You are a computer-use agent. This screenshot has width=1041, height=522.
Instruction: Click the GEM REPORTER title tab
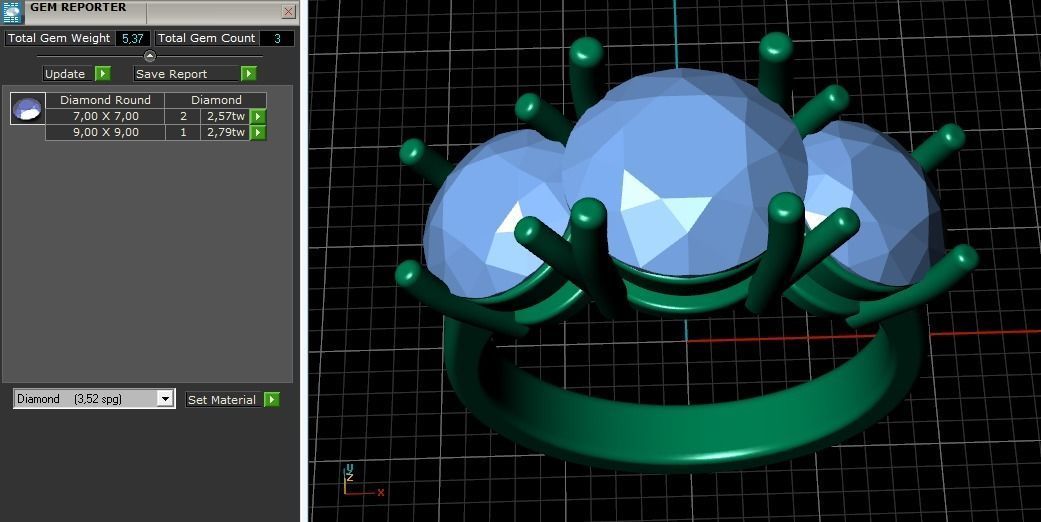(x=78, y=8)
